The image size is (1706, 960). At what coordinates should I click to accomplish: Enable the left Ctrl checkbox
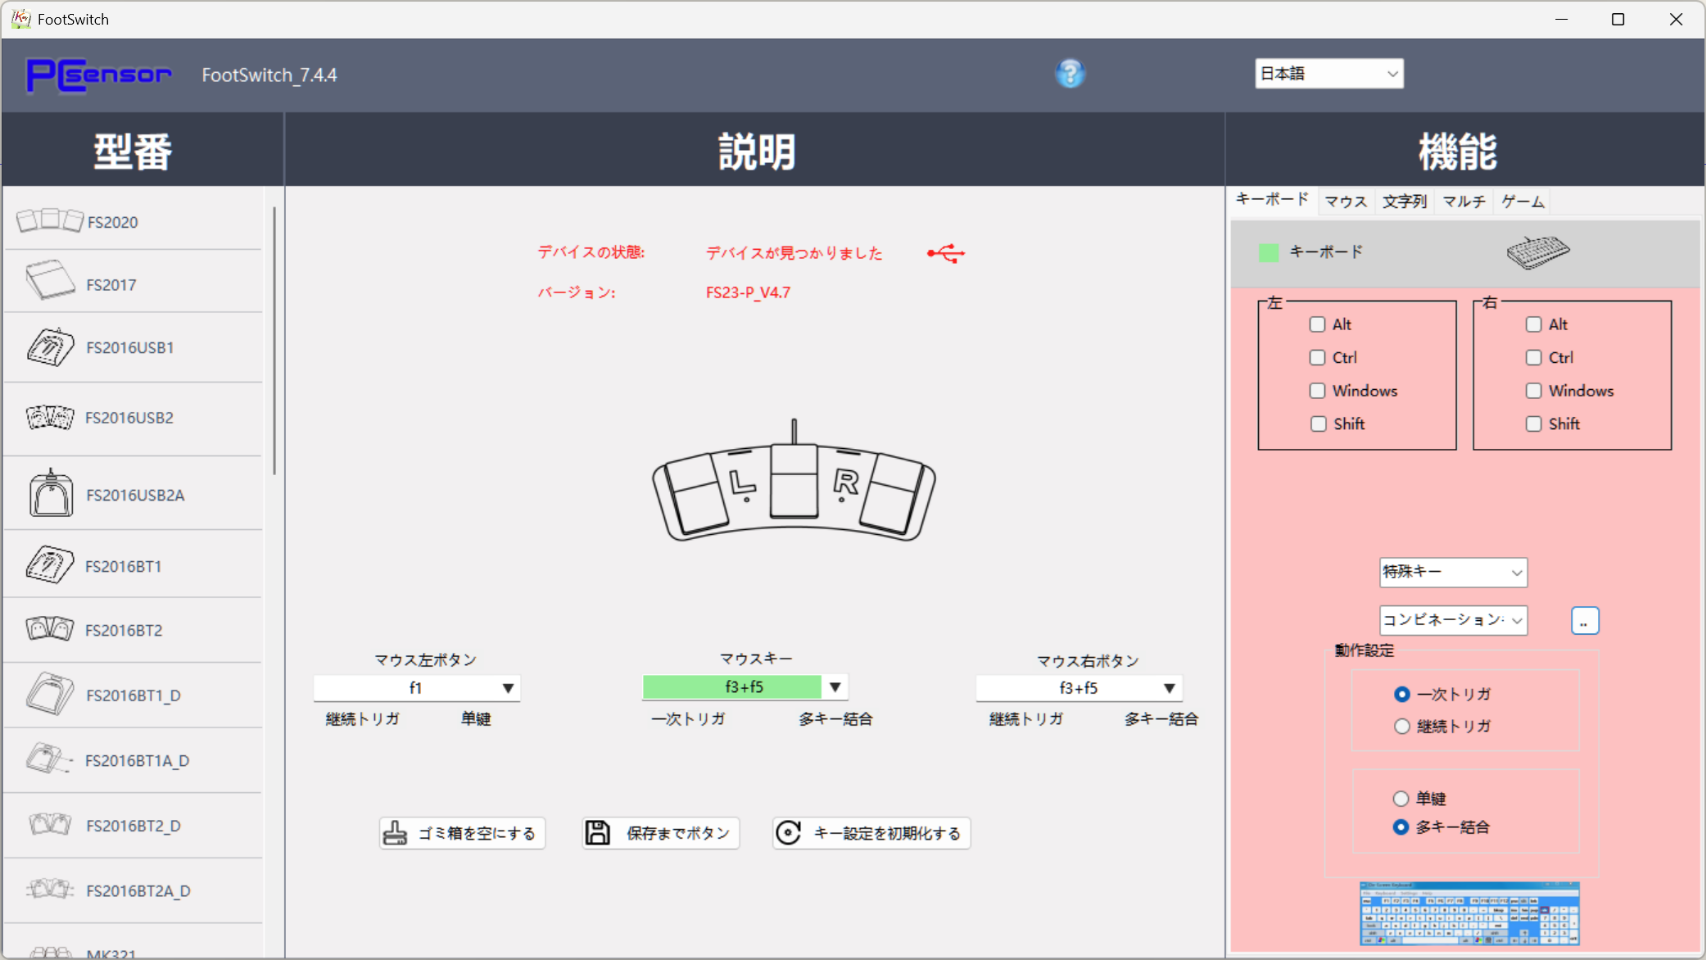pos(1317,358)
